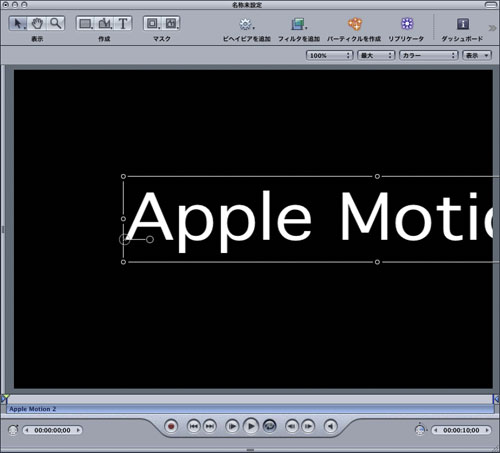Step to next frame

coord(308,426)
